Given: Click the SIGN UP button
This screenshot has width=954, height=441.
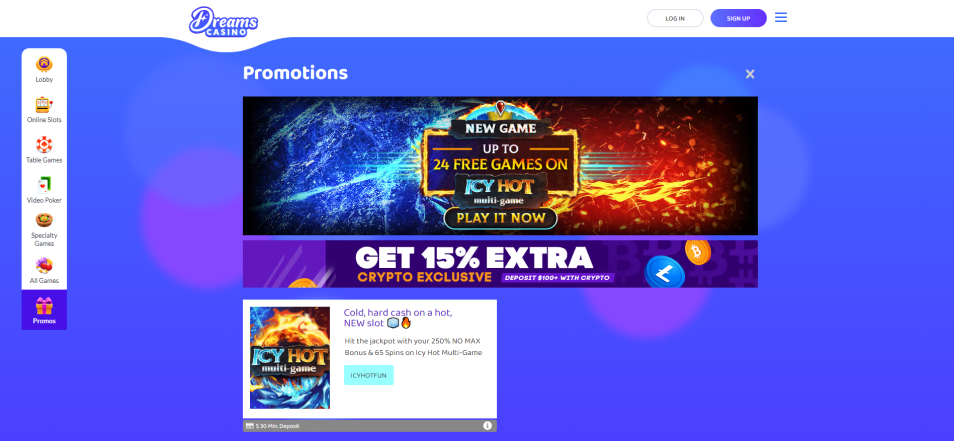Looking at the screenshot, I should 738,18.
